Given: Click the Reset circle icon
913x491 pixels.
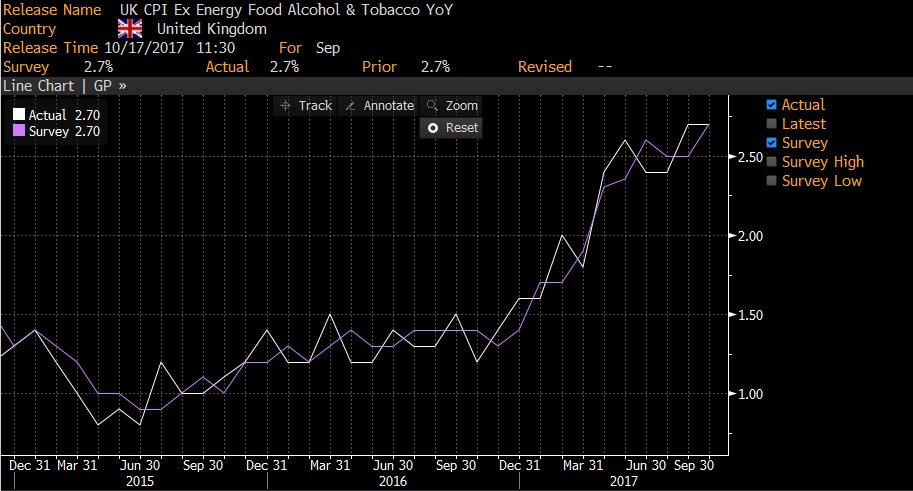Looking at the screenshot, I should pyautogui.click(x=433, y=128).
